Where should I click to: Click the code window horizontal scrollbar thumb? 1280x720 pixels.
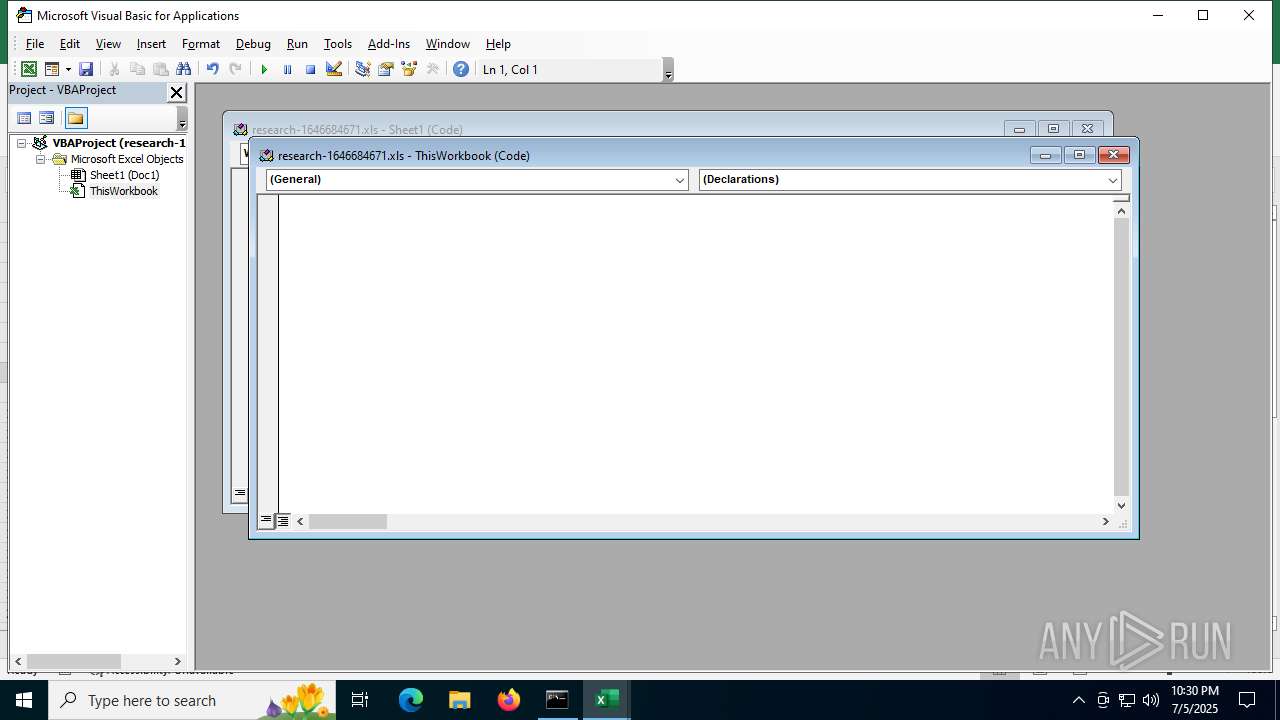point(347,521)
